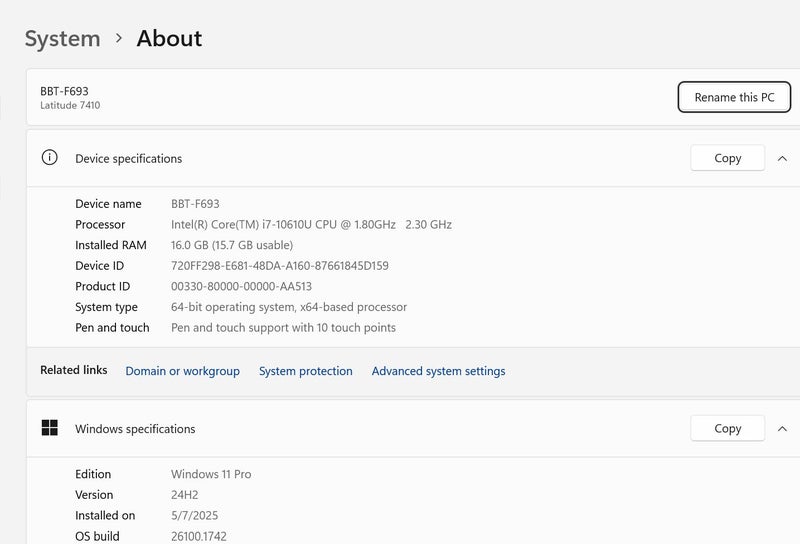The width and height of the screenshot is (800, 544).
Task: Click the OS build value 26100.1742
Action: 201,536
